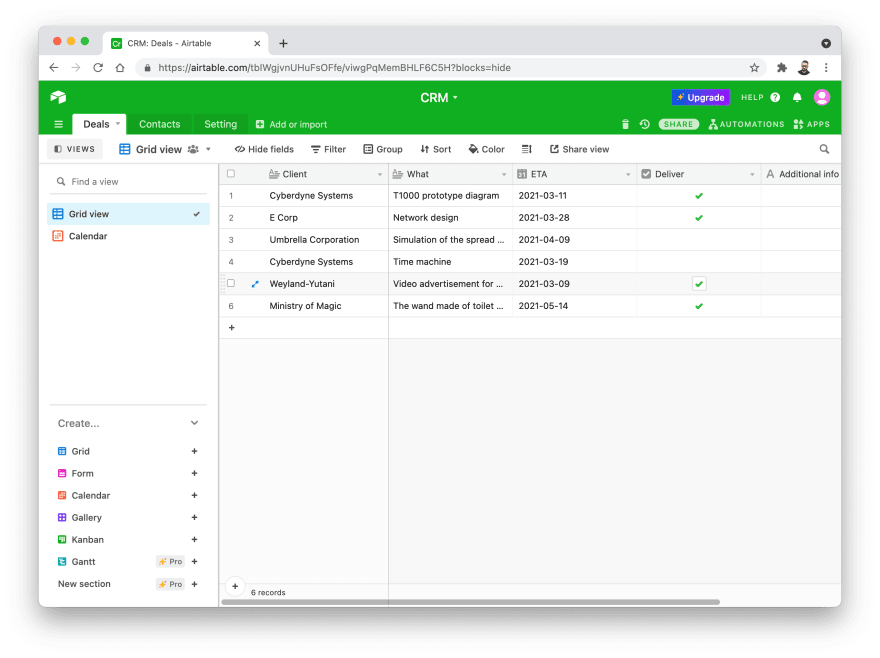Toggle the VIEWS sidebar button
This screenshot has width=880, height=658.
point(75,149)
